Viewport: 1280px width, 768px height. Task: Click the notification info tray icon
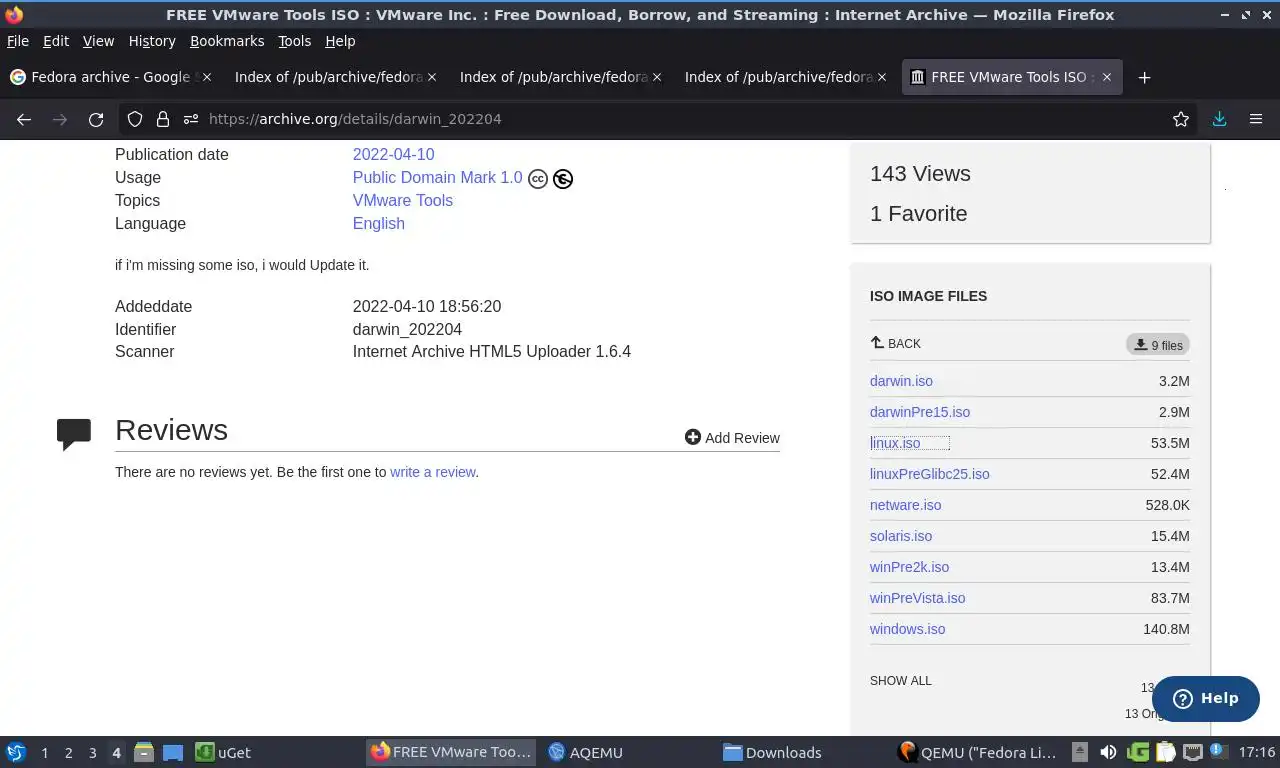[x=1217, y=752]
